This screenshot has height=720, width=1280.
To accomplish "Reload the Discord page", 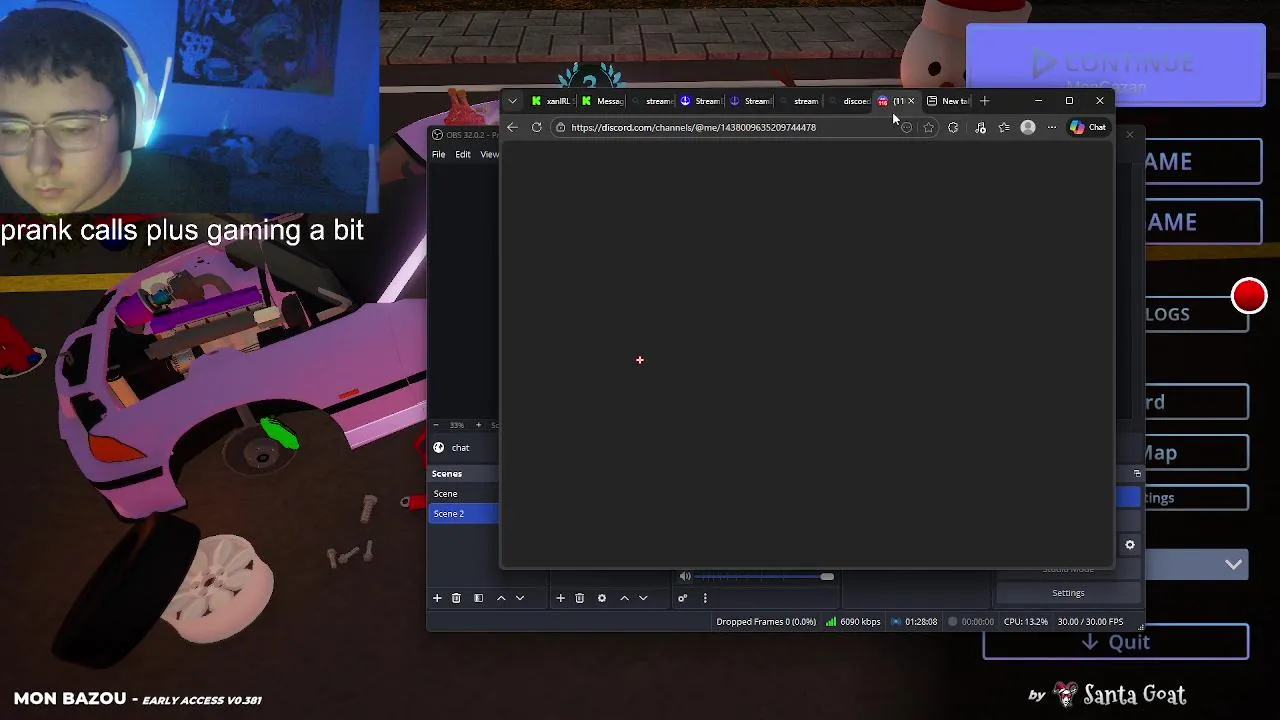I will point(536,127).
